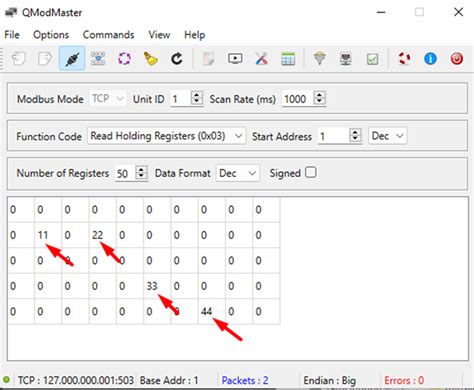This screenshot has width=474, height=390.
Task: Select the register cell showing 11
Action: [x=48, y=235]
